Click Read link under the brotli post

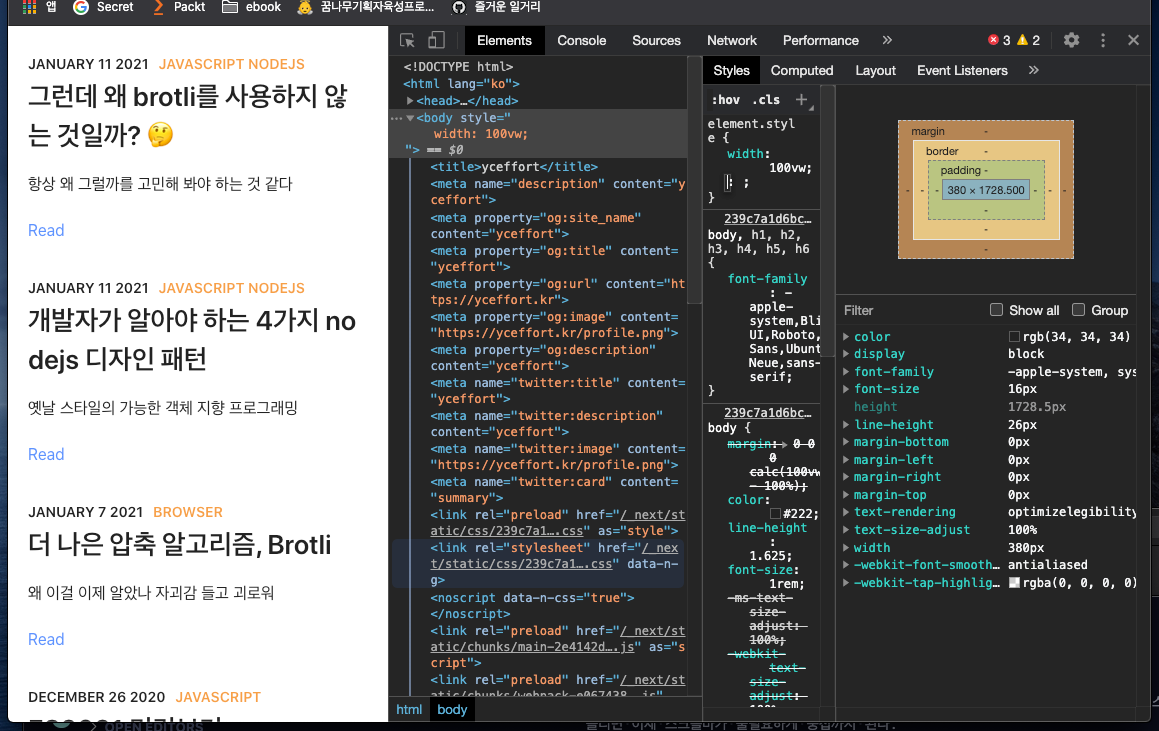click(46, 231)
